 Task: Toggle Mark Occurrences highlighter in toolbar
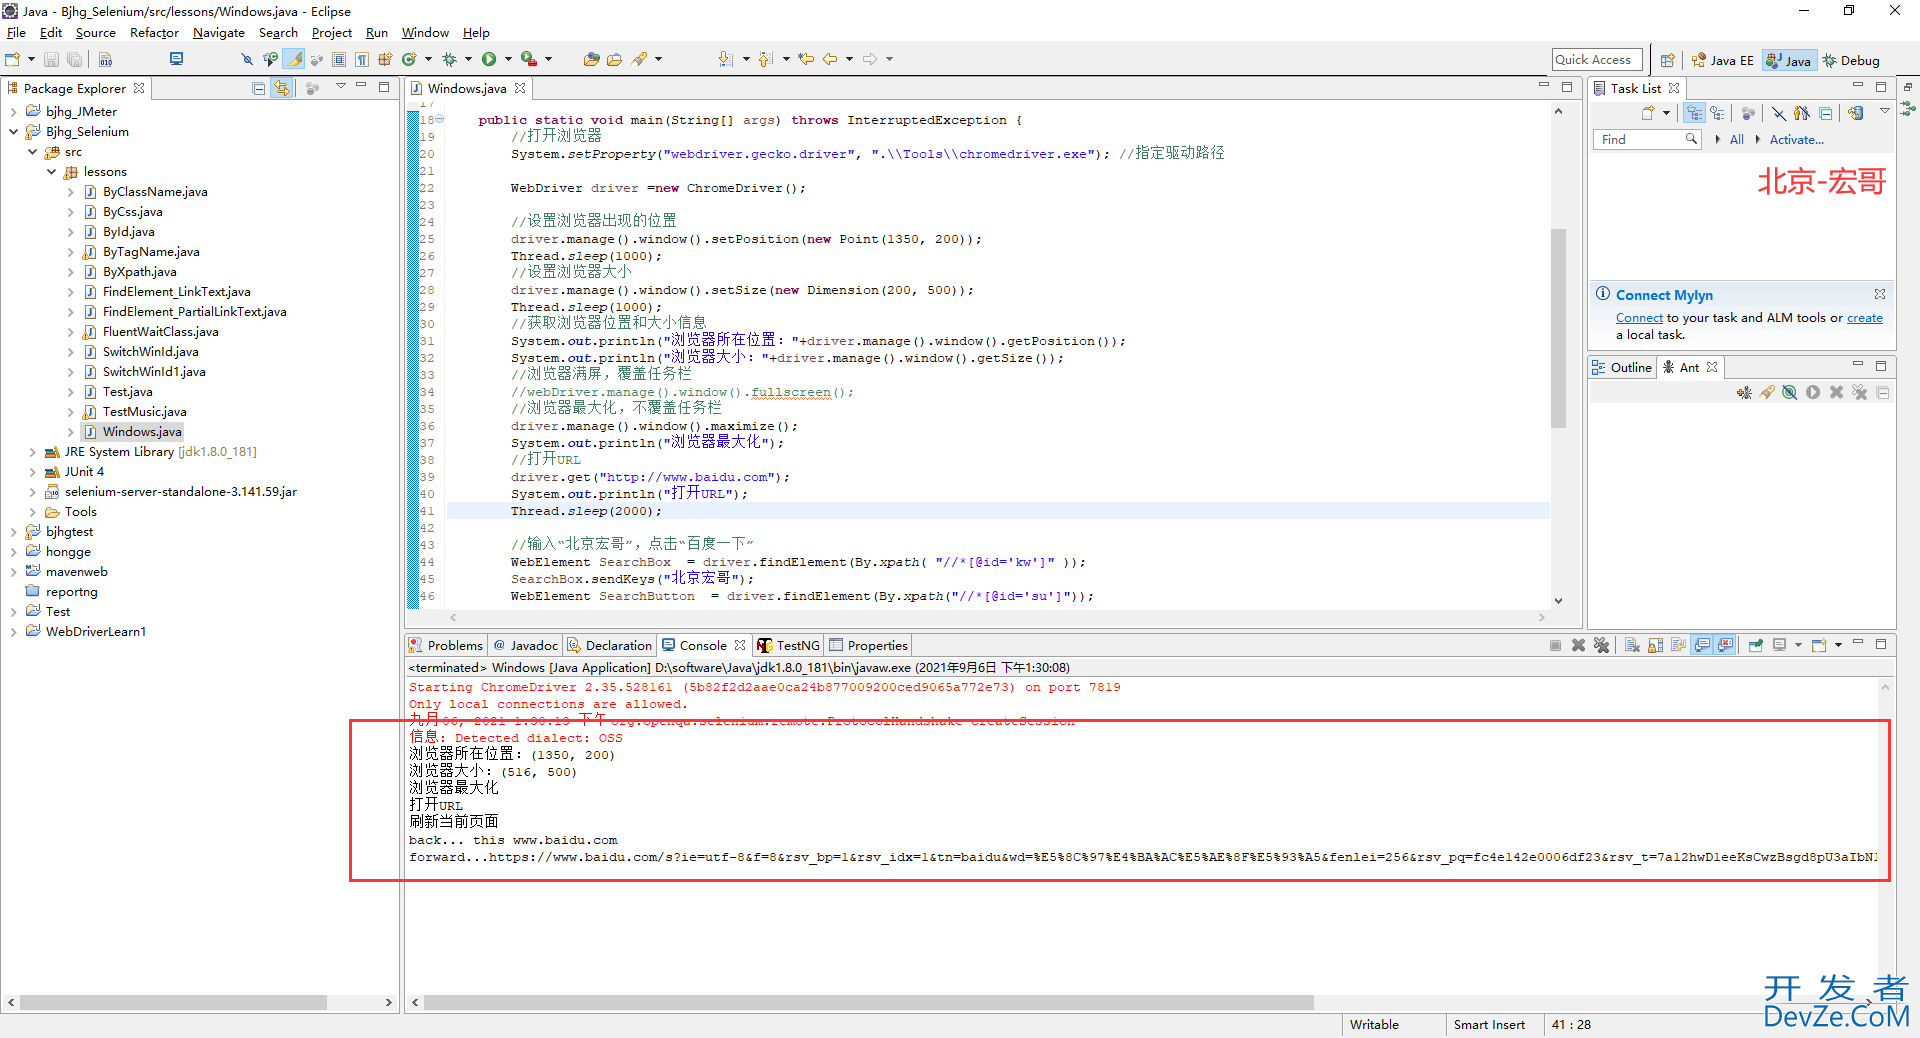tap(294, 60)
